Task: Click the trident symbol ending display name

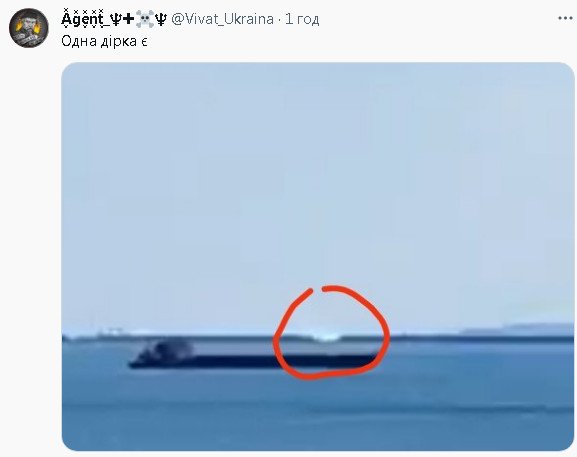Action: [x=161, y=19]
